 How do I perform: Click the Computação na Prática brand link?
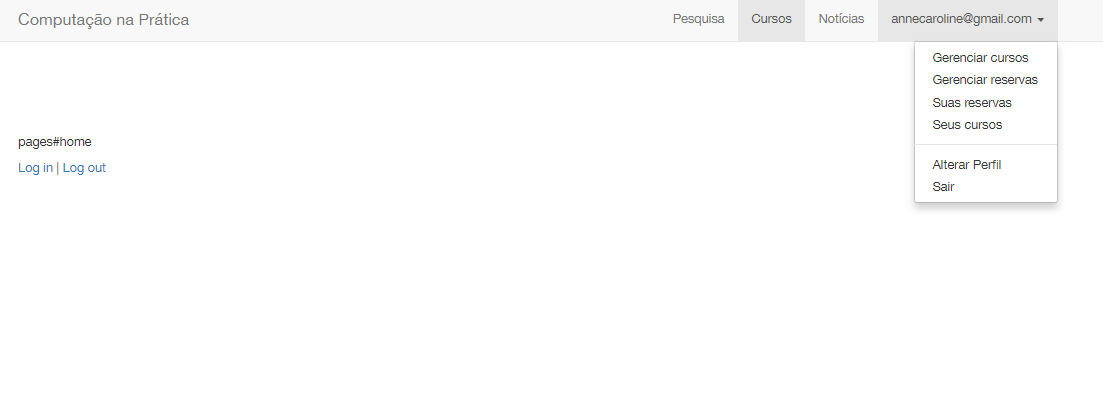pos(103,20)
